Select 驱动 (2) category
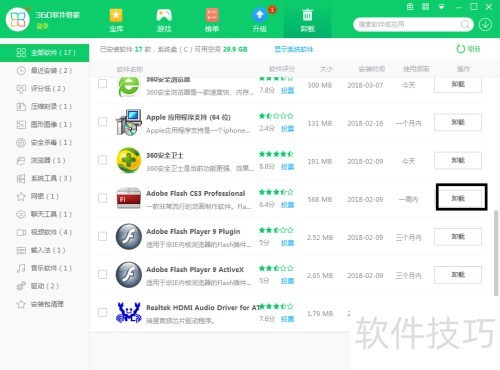 click(44, 286)
